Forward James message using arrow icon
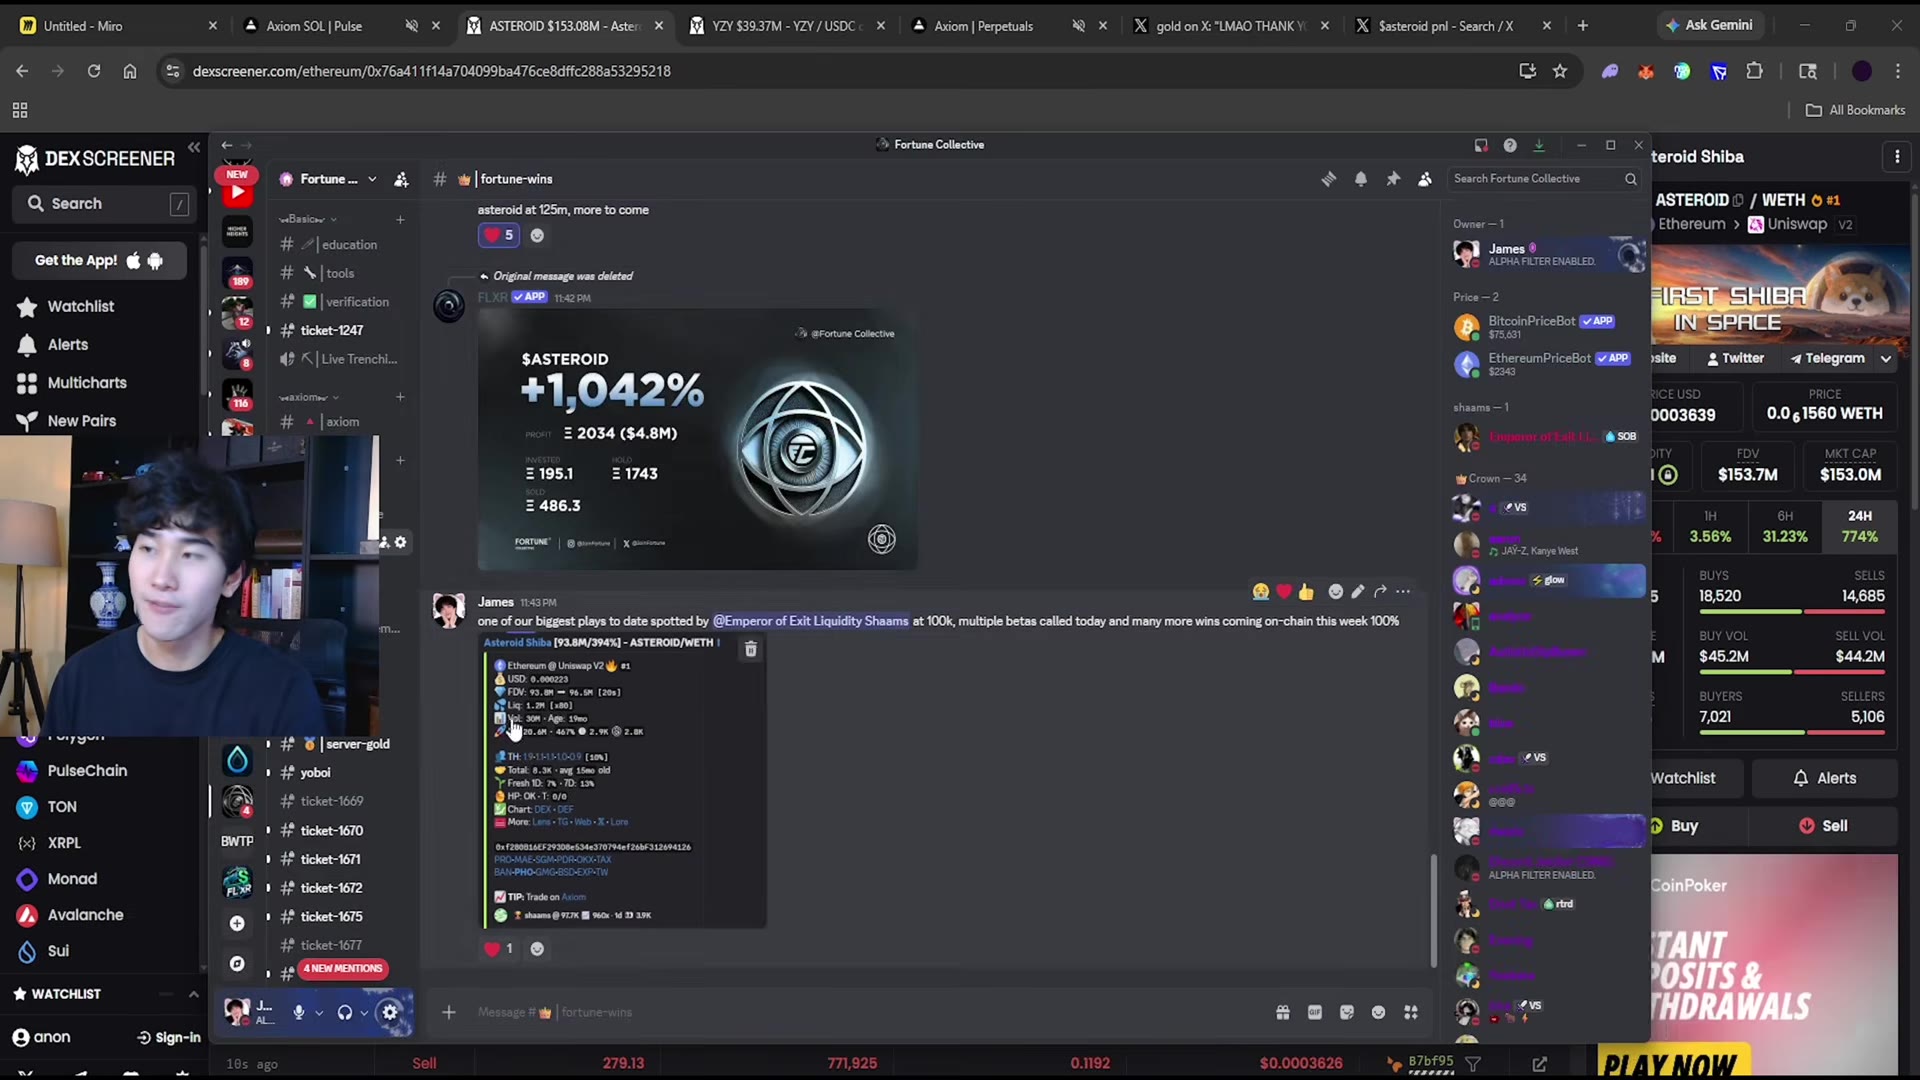The height and width of the screenshot is (1080, 1920). (x=1380, y=592)
